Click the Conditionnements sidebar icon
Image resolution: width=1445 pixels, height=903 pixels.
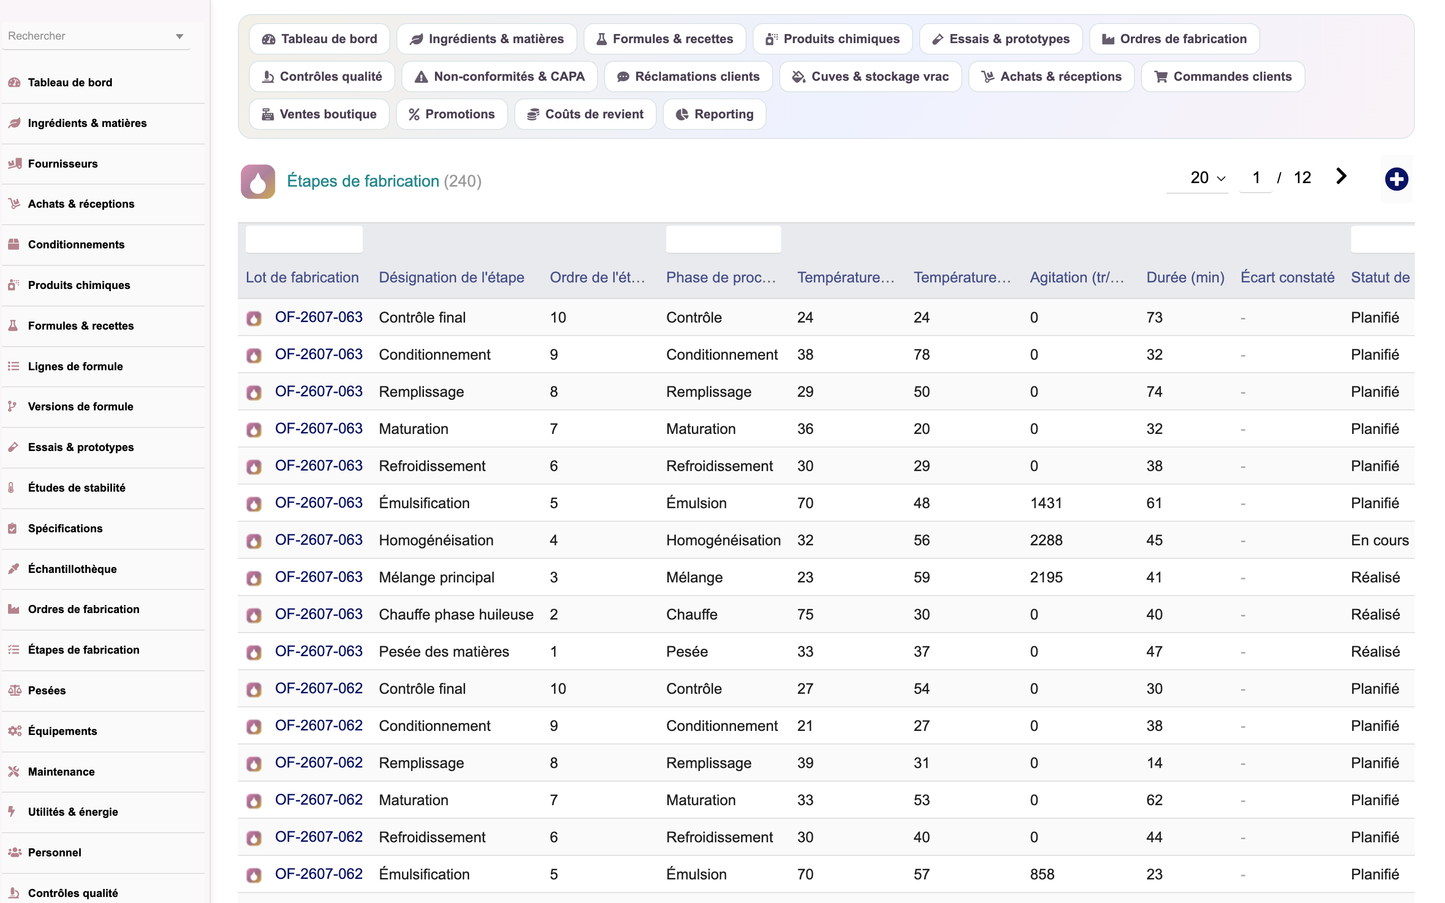pyautogui.click(x=14, y=244)
